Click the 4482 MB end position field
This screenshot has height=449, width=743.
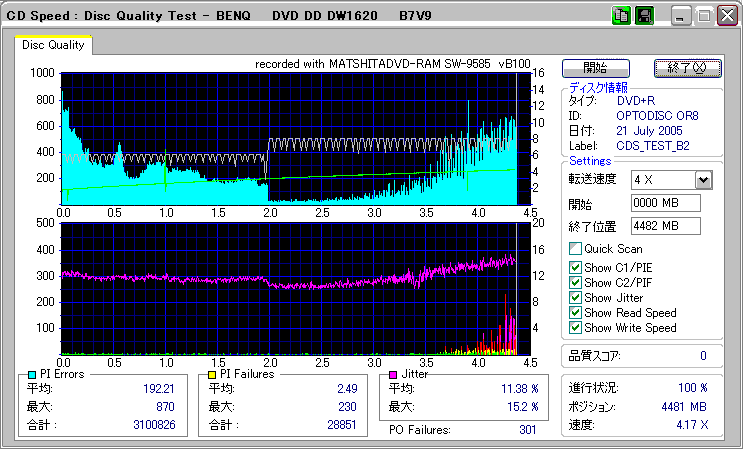664,225
